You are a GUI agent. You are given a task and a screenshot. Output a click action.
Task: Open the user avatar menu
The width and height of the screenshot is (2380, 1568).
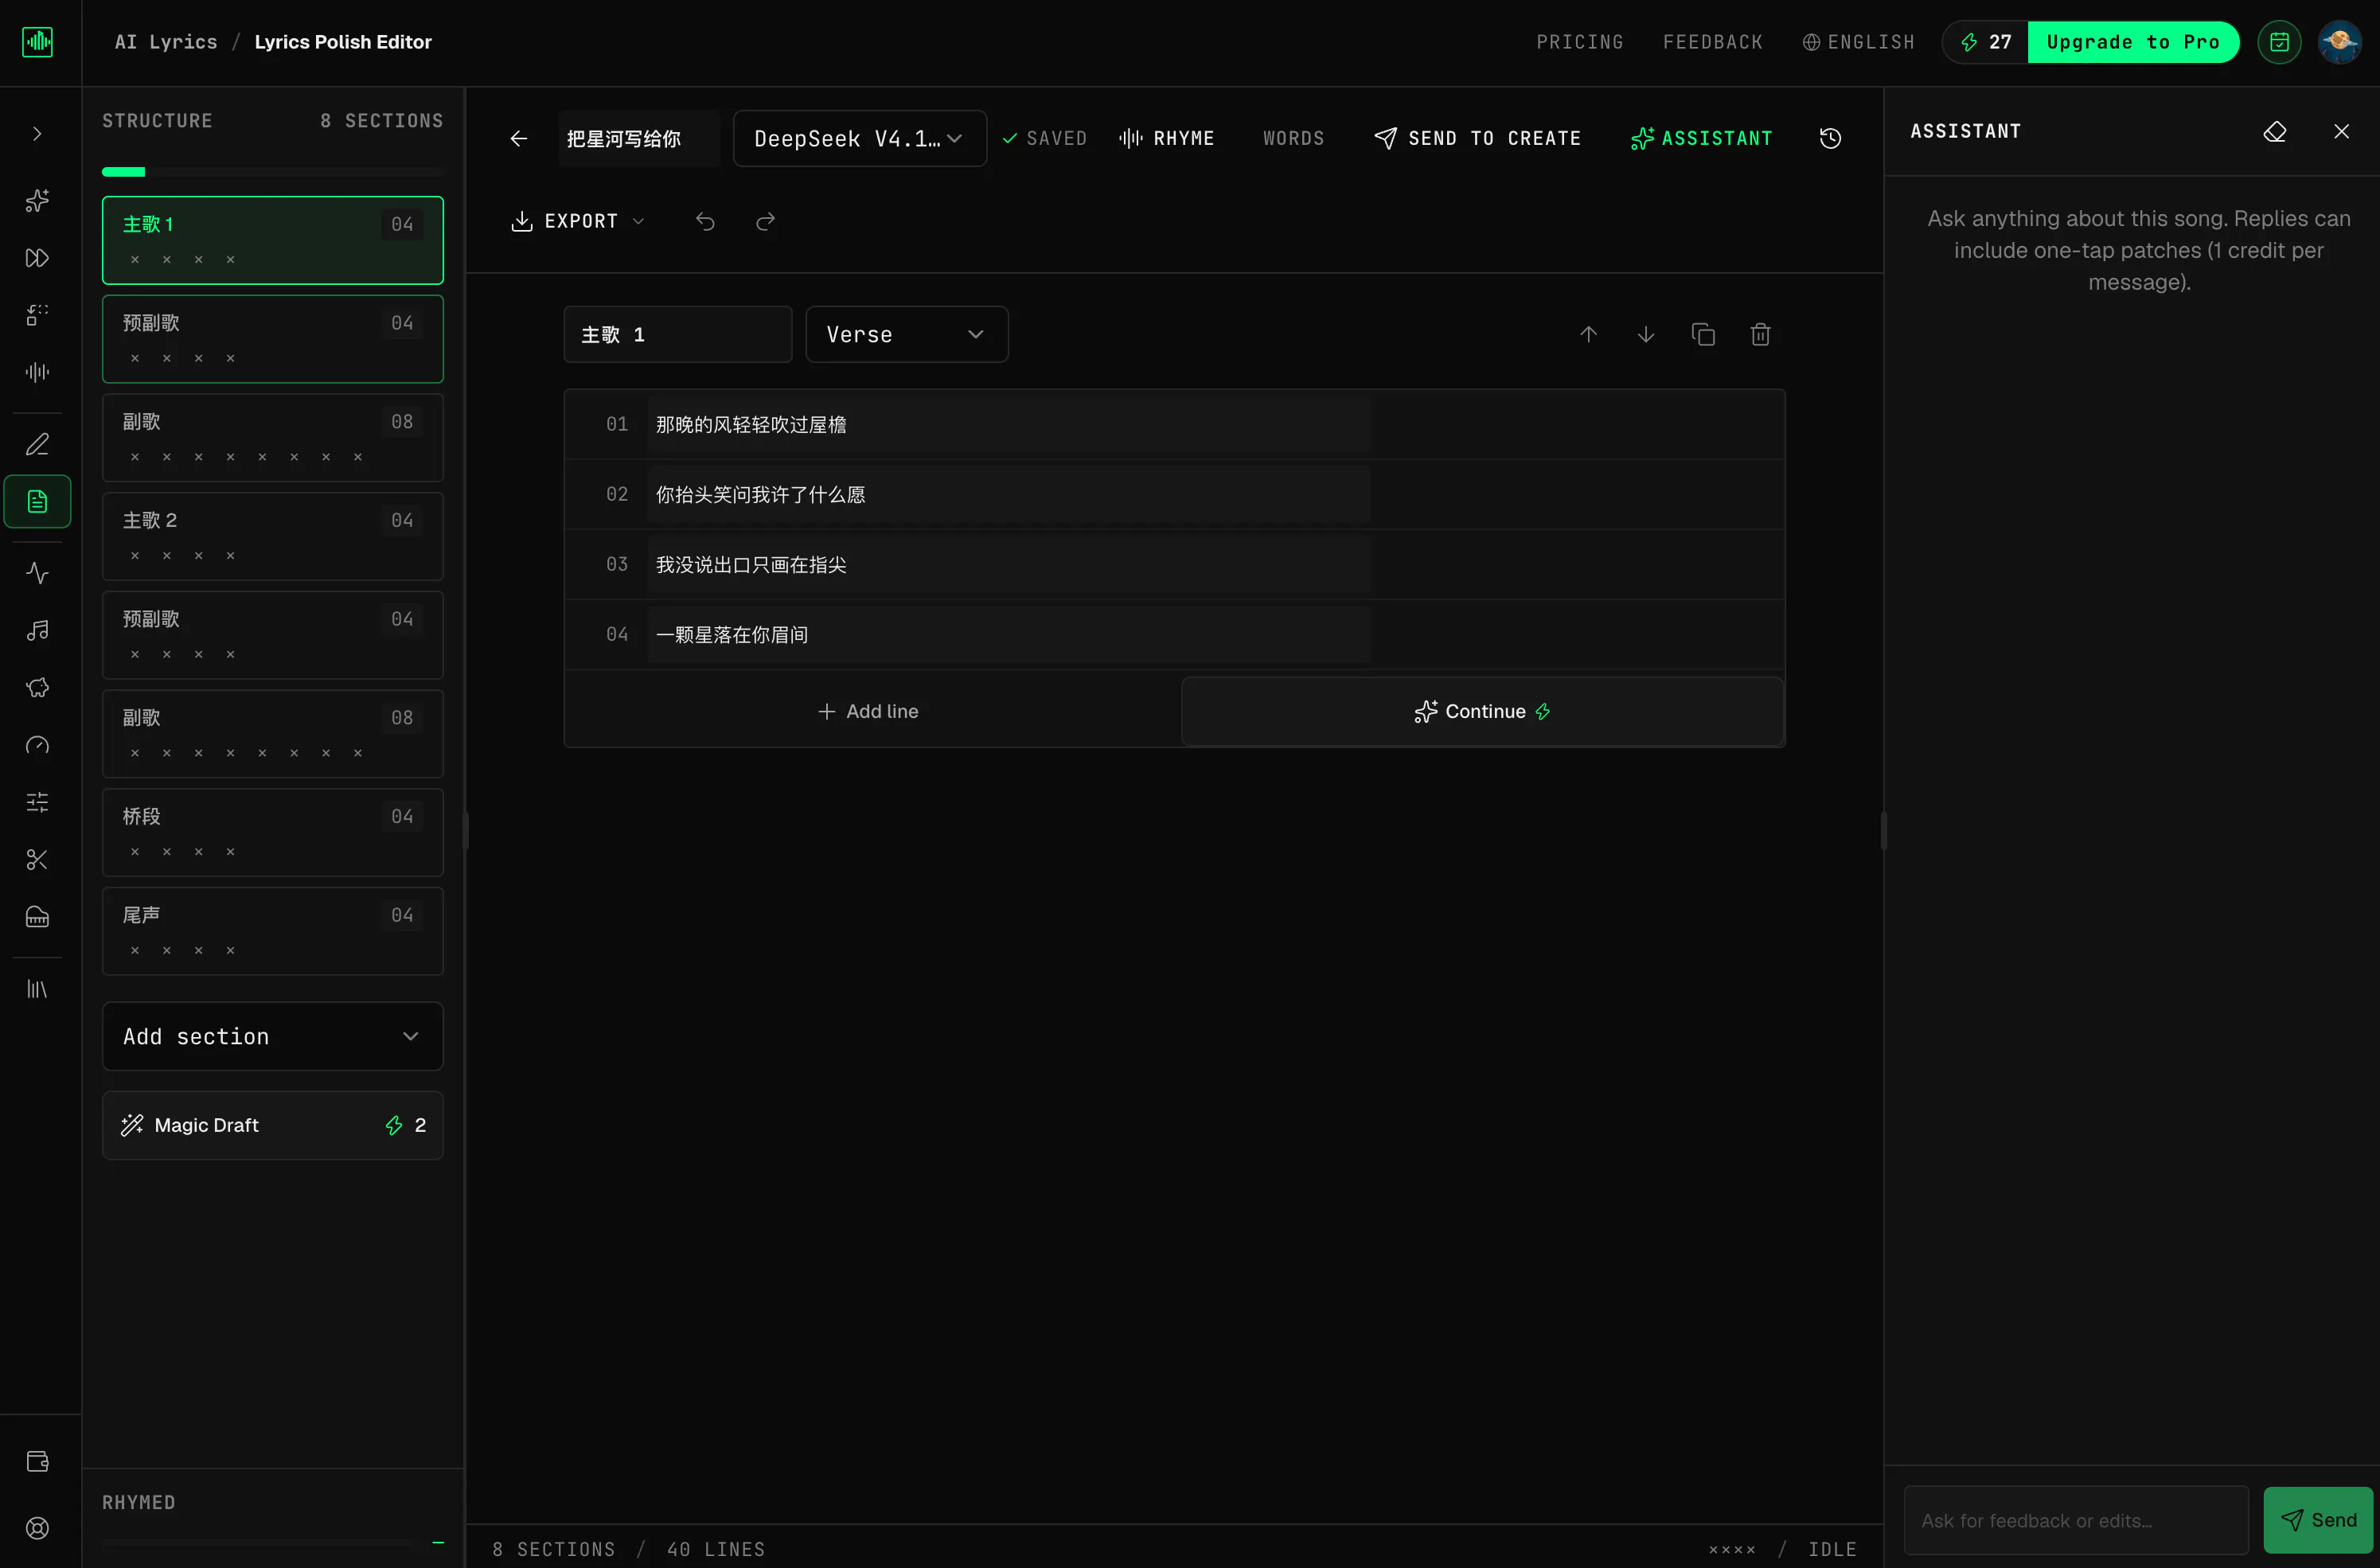click(2339, 42)
